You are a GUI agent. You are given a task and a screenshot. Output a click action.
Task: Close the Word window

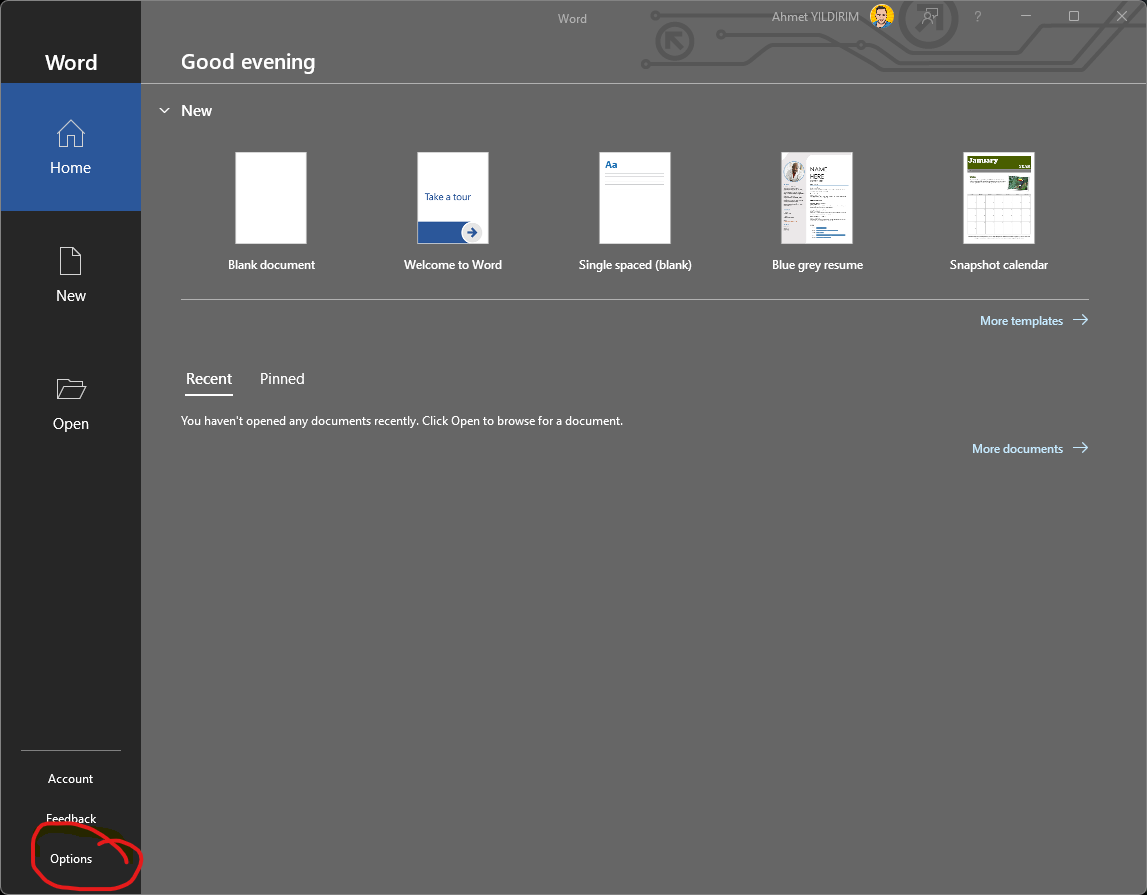[x=1122, y=16]
